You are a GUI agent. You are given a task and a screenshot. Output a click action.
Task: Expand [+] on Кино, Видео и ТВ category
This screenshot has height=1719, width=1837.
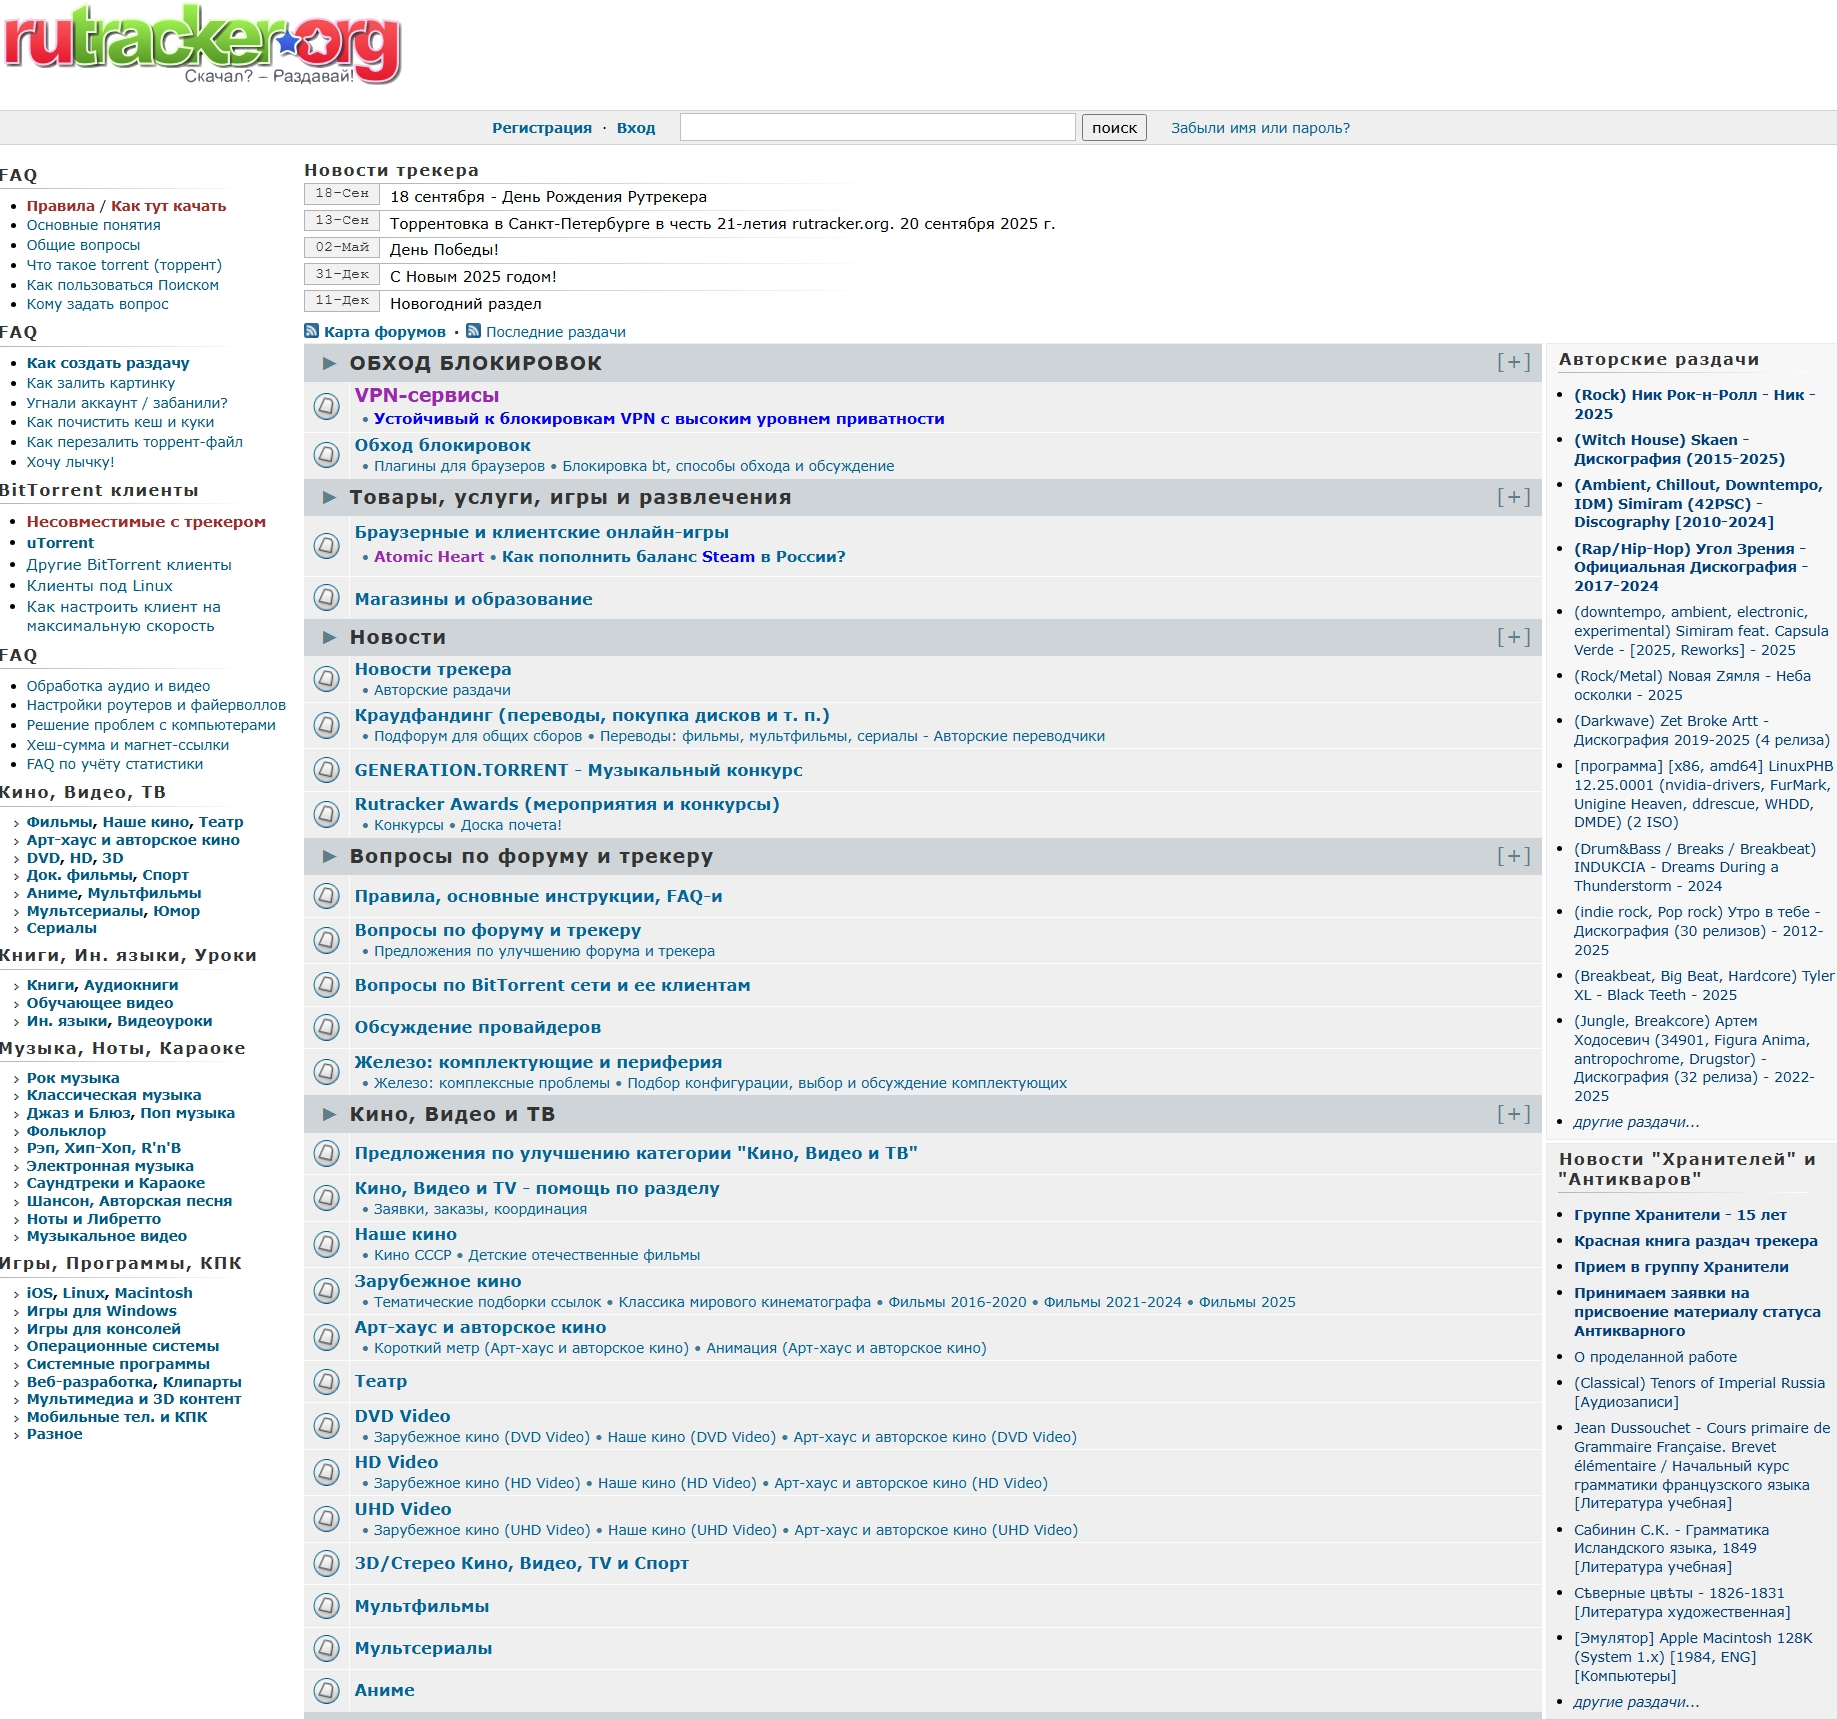point(1513,1114)
